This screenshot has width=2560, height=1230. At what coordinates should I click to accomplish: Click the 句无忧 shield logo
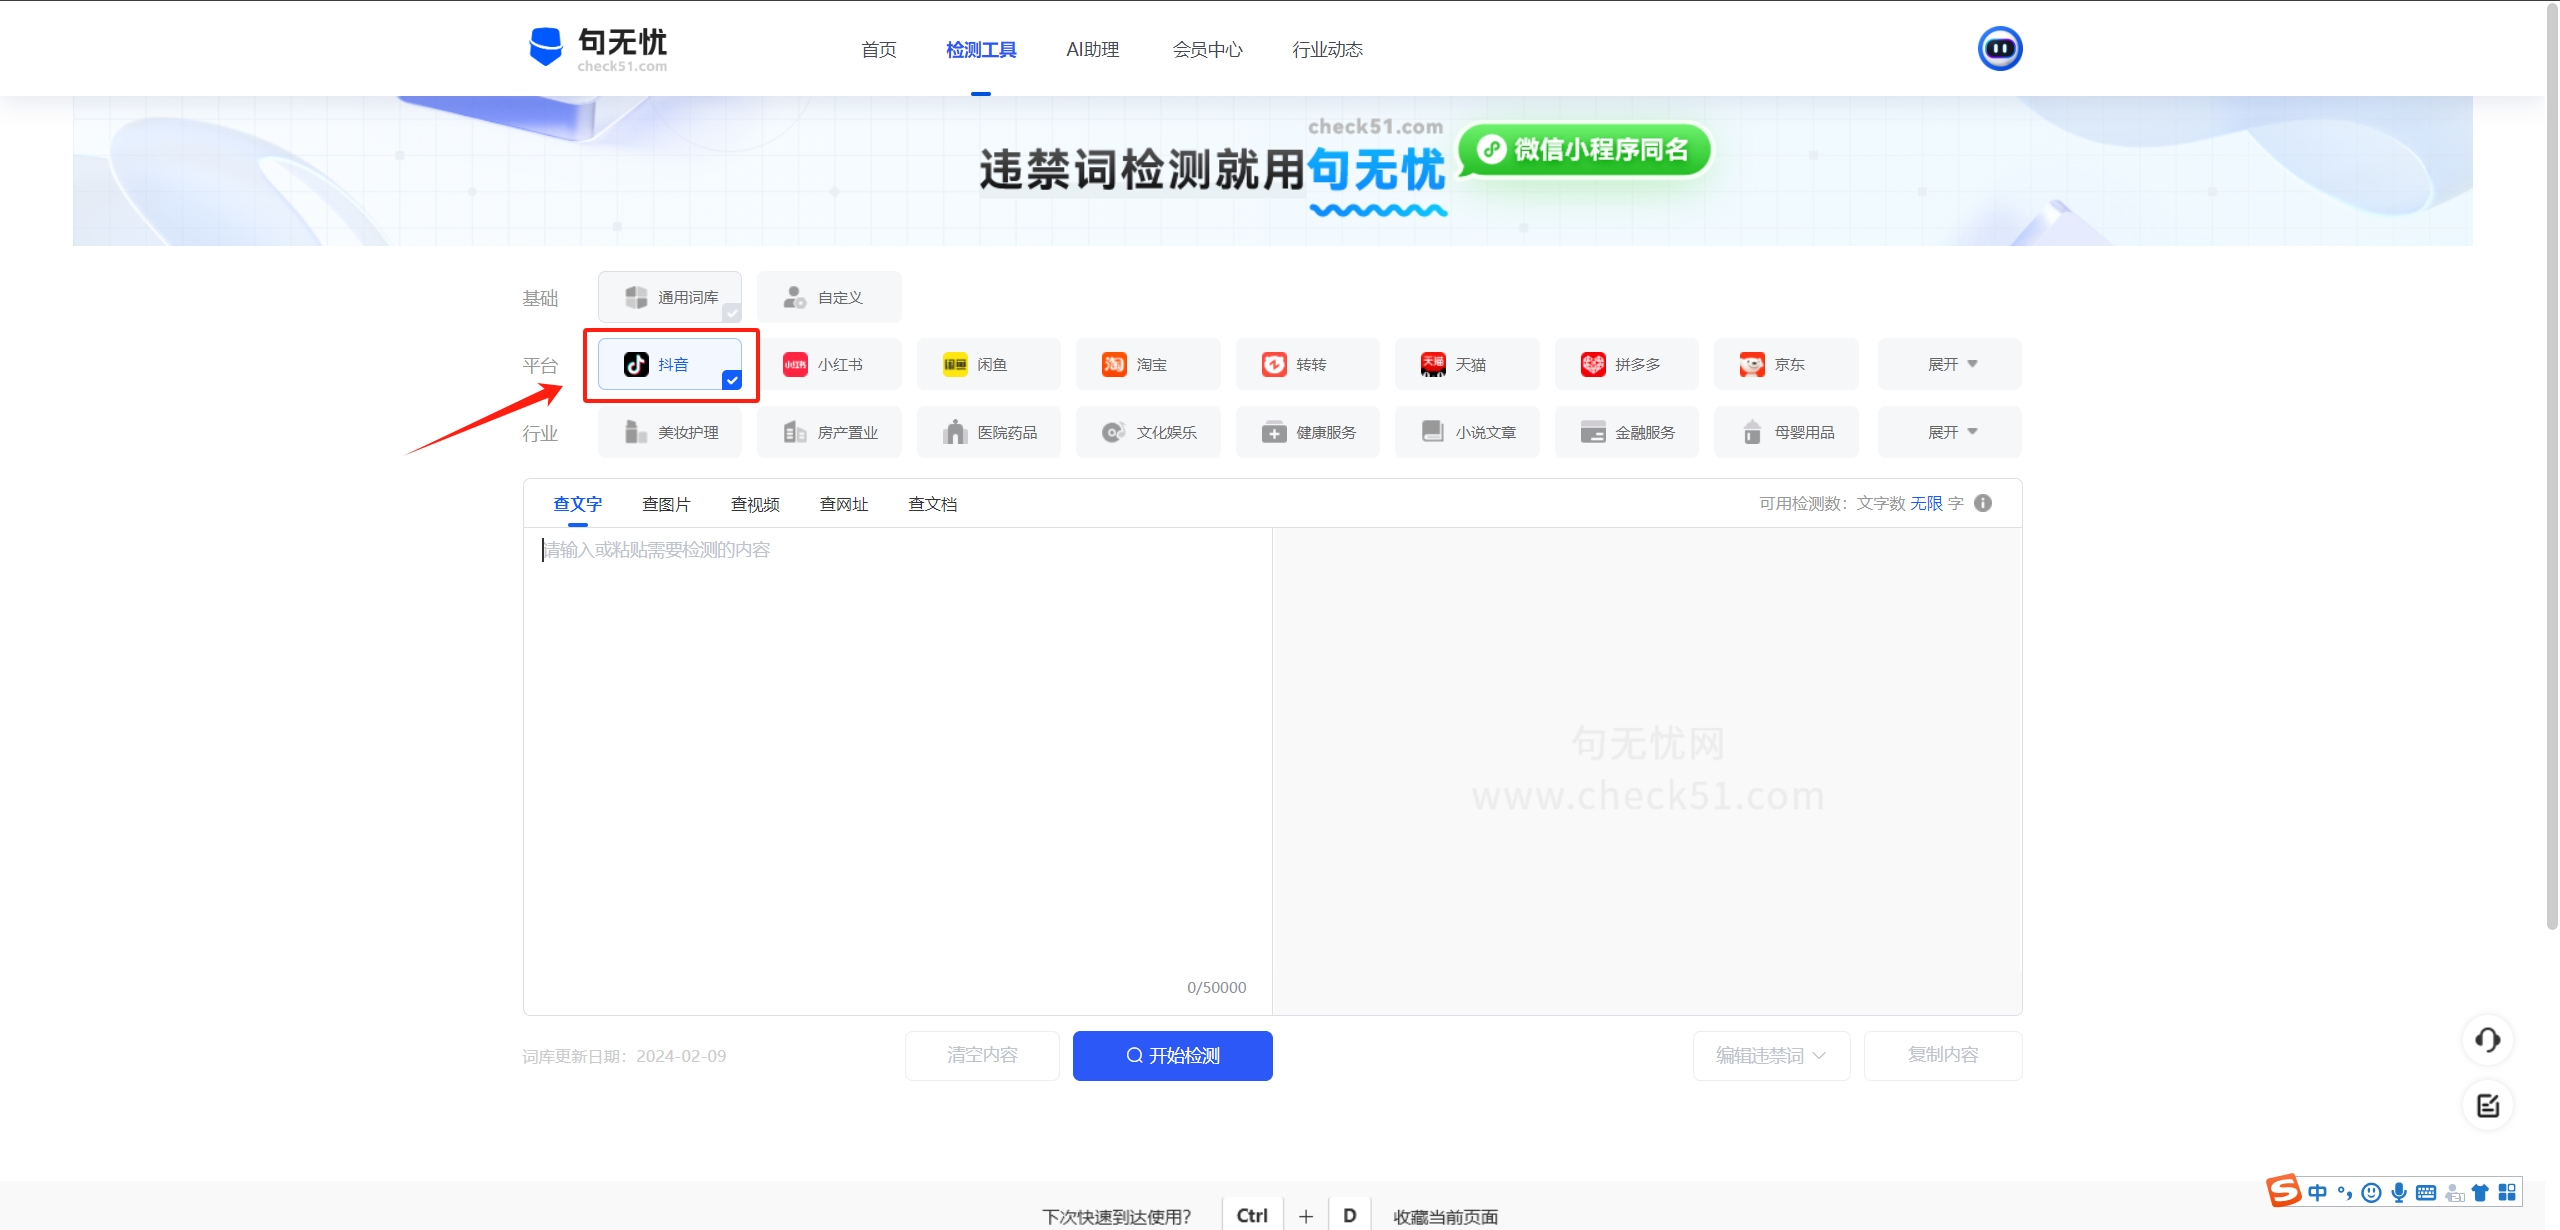pyautogui.click(x=546, y=47)
